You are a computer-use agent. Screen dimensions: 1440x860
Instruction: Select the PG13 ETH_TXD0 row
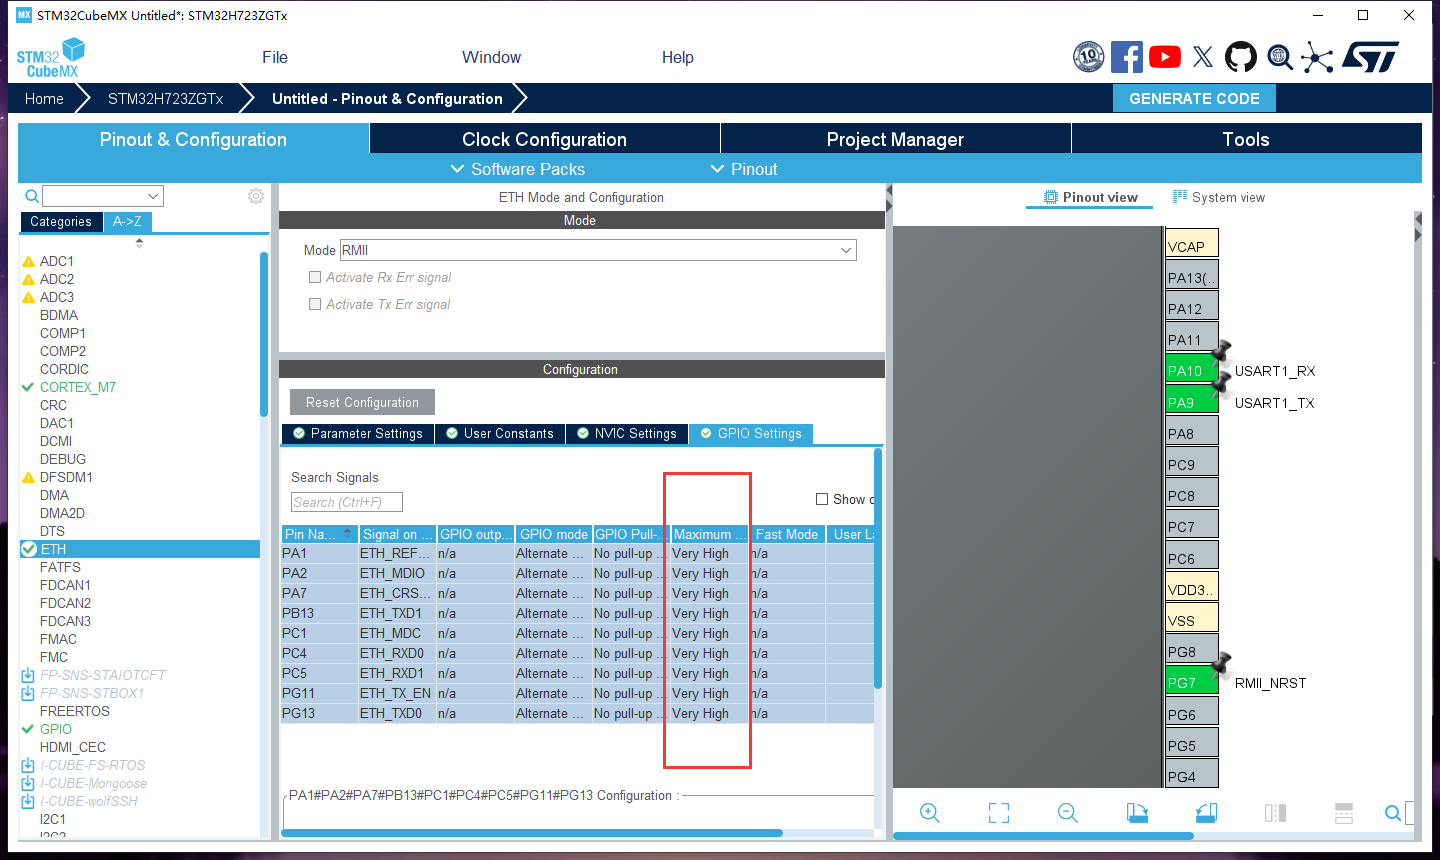coord(577,713)
